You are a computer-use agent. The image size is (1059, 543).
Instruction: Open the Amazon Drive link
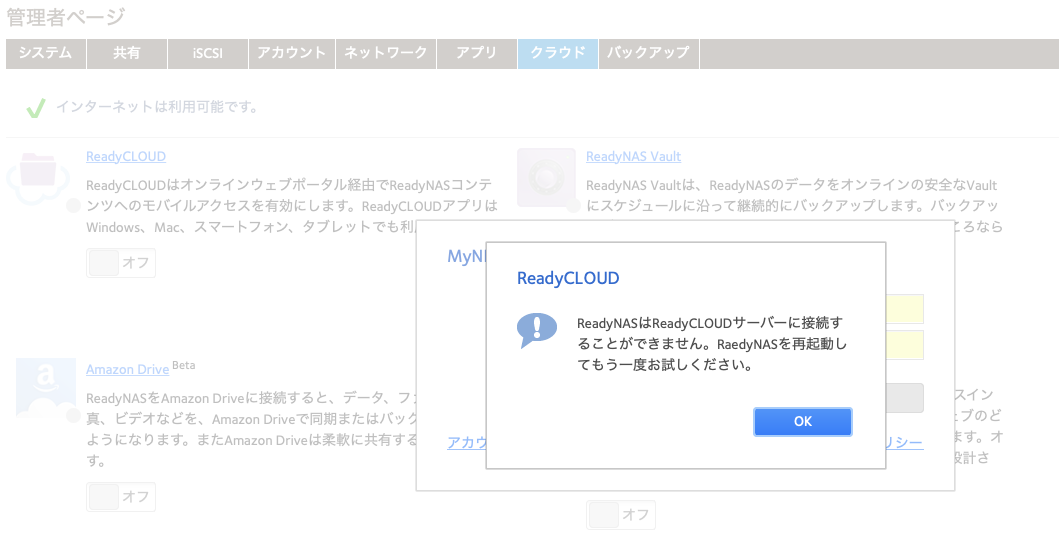(127, 369)
